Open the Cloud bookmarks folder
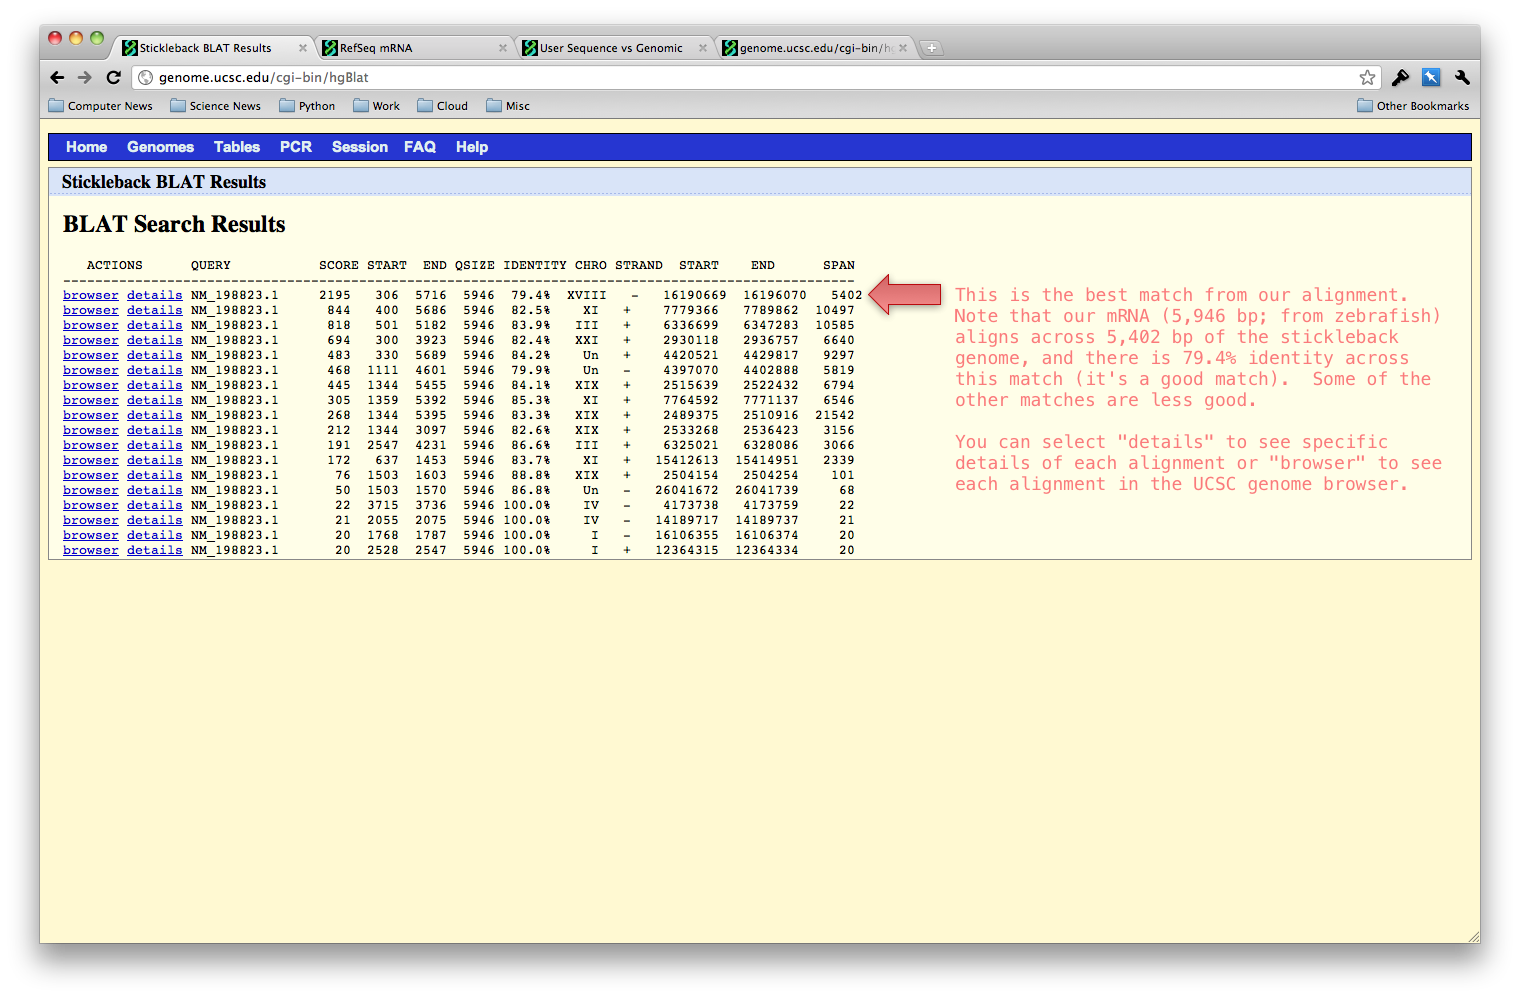The width and height of the screenshot is (1520, 998). pyautogui.click(x=443, y=106)
